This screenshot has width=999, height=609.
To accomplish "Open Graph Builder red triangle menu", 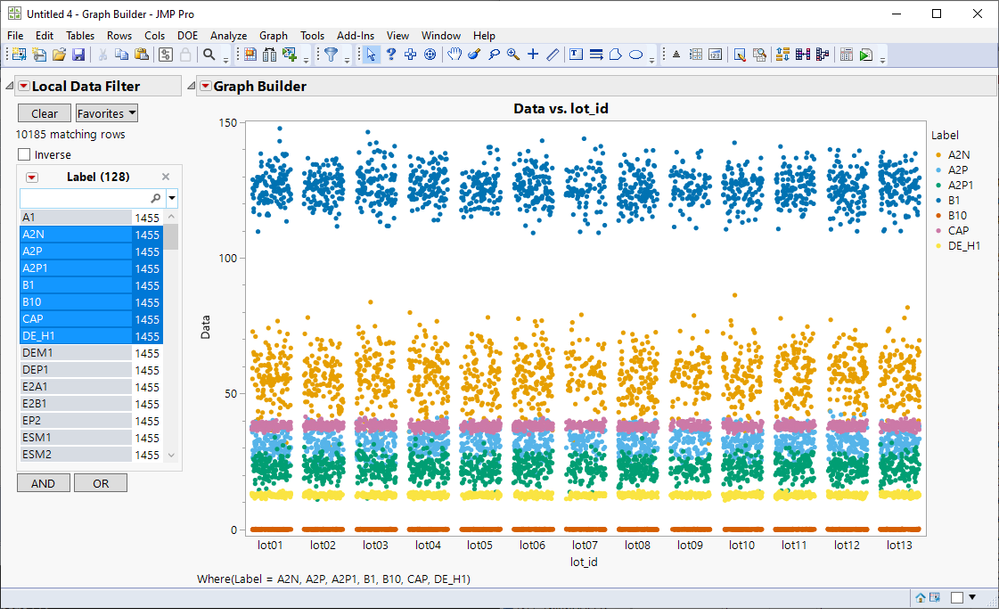I will pos(205,87).
